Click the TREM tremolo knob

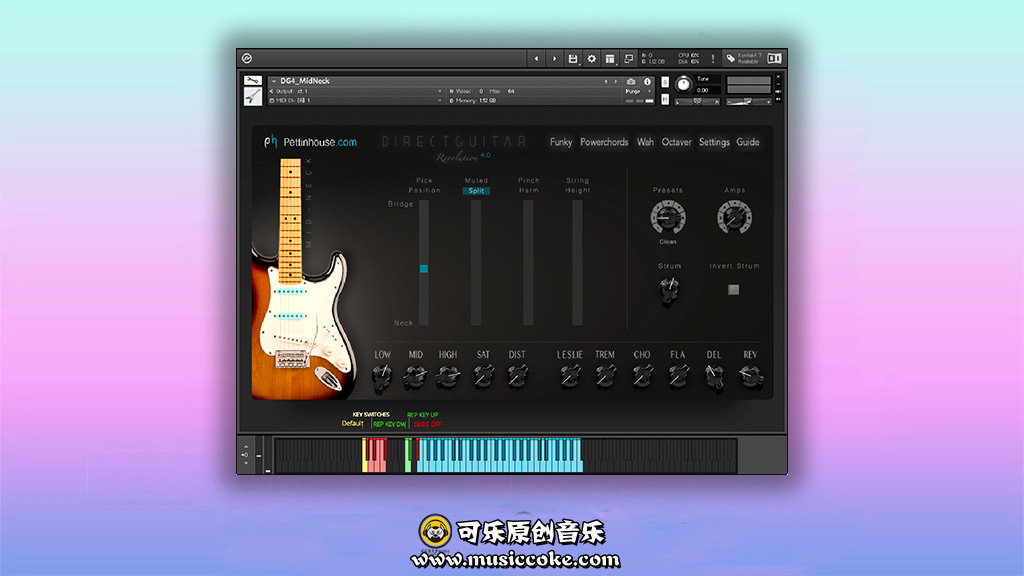tap(605, 376)
